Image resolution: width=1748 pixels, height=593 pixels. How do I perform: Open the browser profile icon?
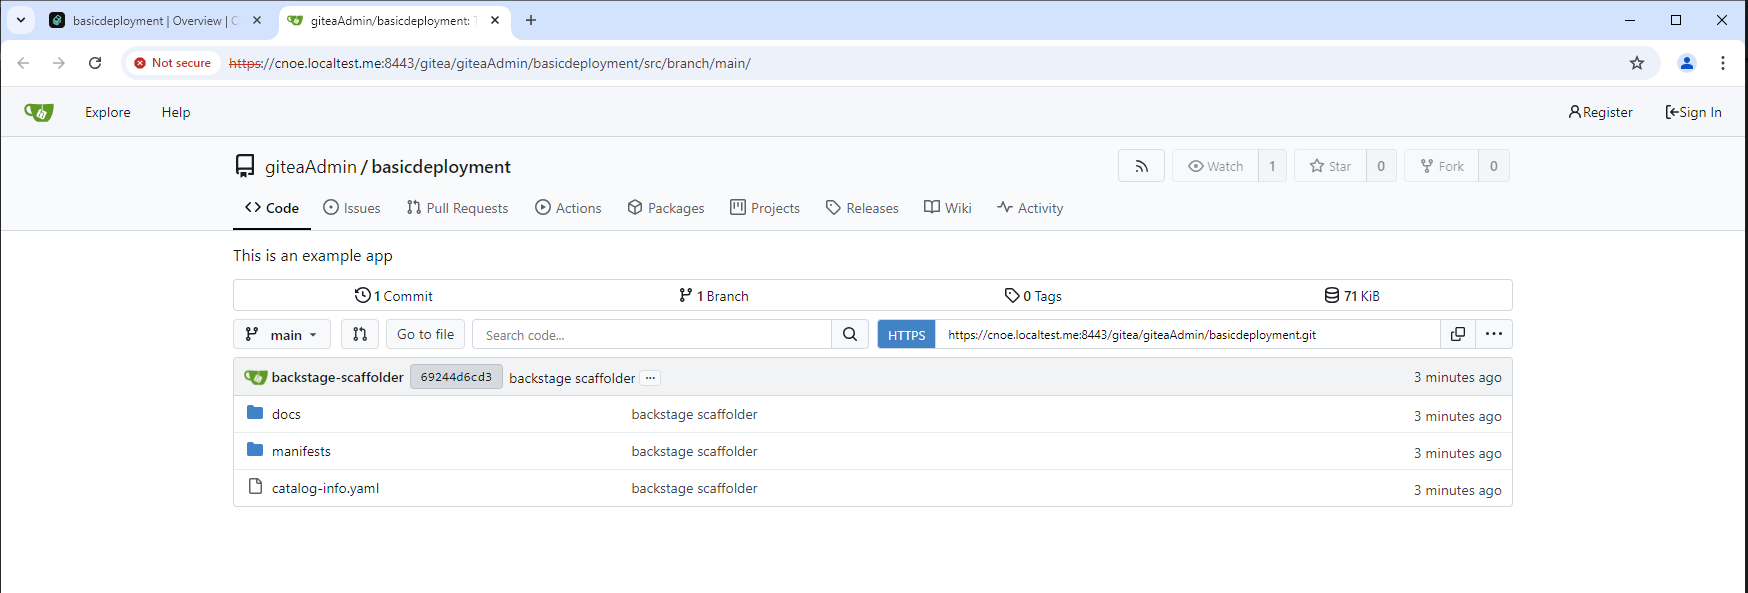[x=1687, y=63]
